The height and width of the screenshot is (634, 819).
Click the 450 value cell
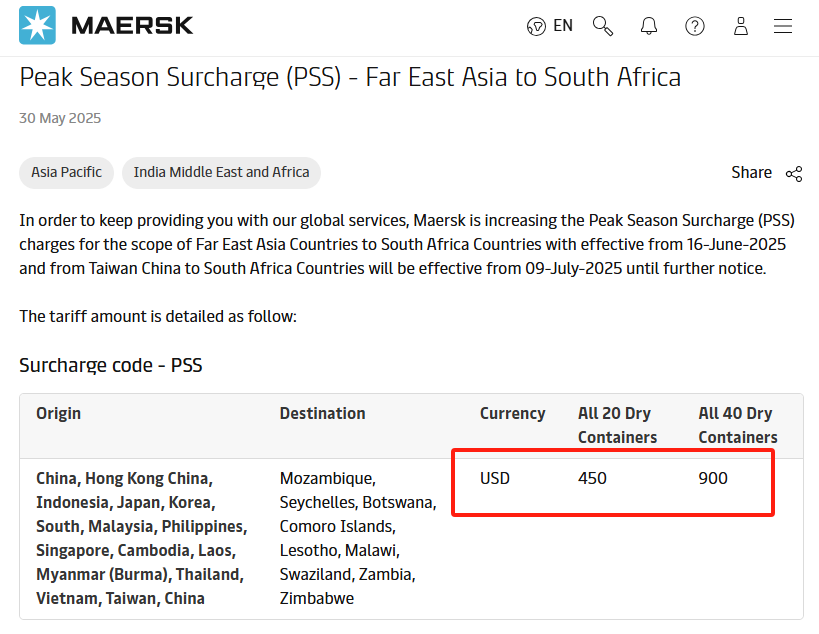click(x=592, y=478)
